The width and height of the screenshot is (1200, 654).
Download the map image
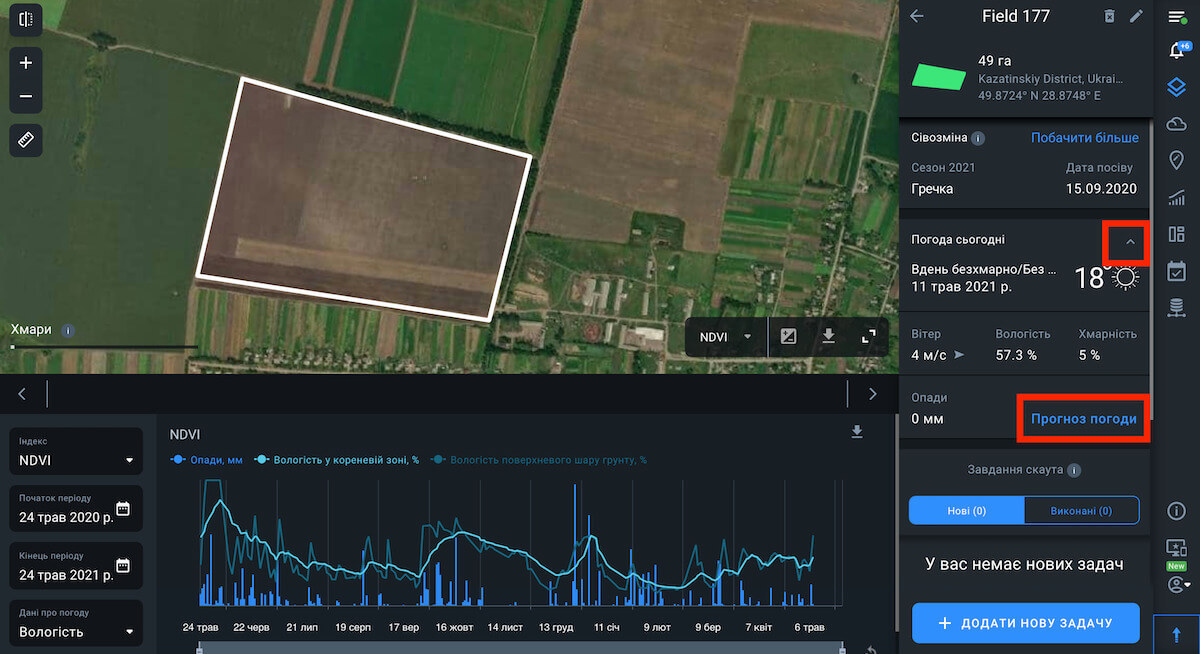coord(828,337)
